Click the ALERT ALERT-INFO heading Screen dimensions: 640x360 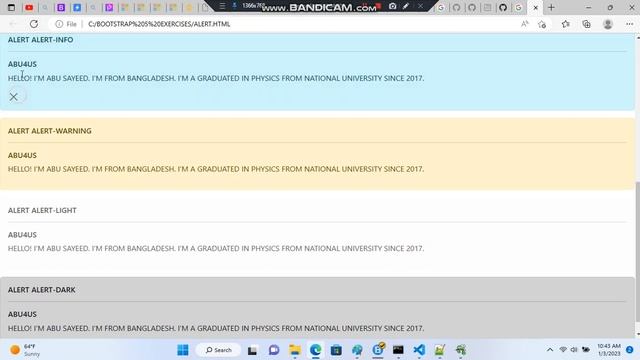(x=40, y=40)
